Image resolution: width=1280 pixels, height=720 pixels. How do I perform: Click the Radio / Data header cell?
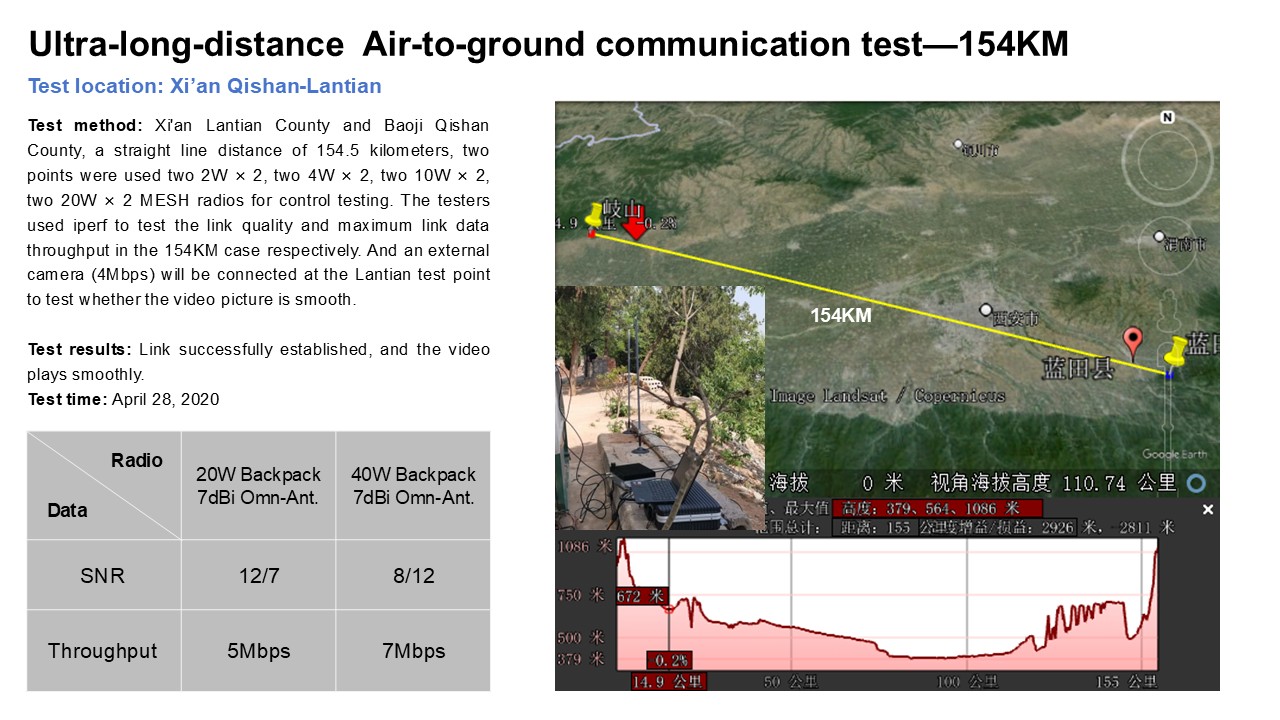pyautogui.click(x=104, y=485)
